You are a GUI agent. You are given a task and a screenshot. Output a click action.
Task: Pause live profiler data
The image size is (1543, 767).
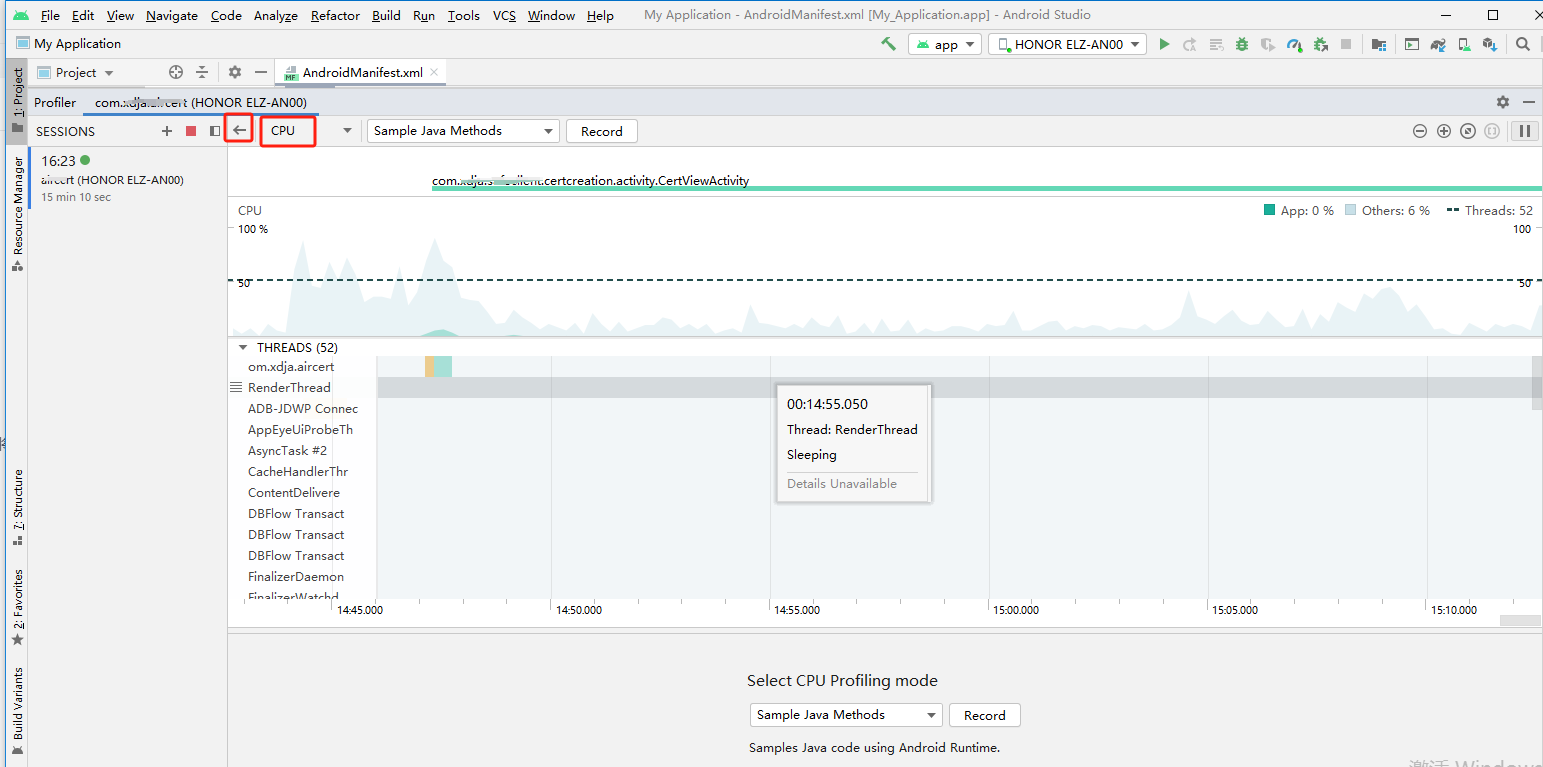[1525, 131]
